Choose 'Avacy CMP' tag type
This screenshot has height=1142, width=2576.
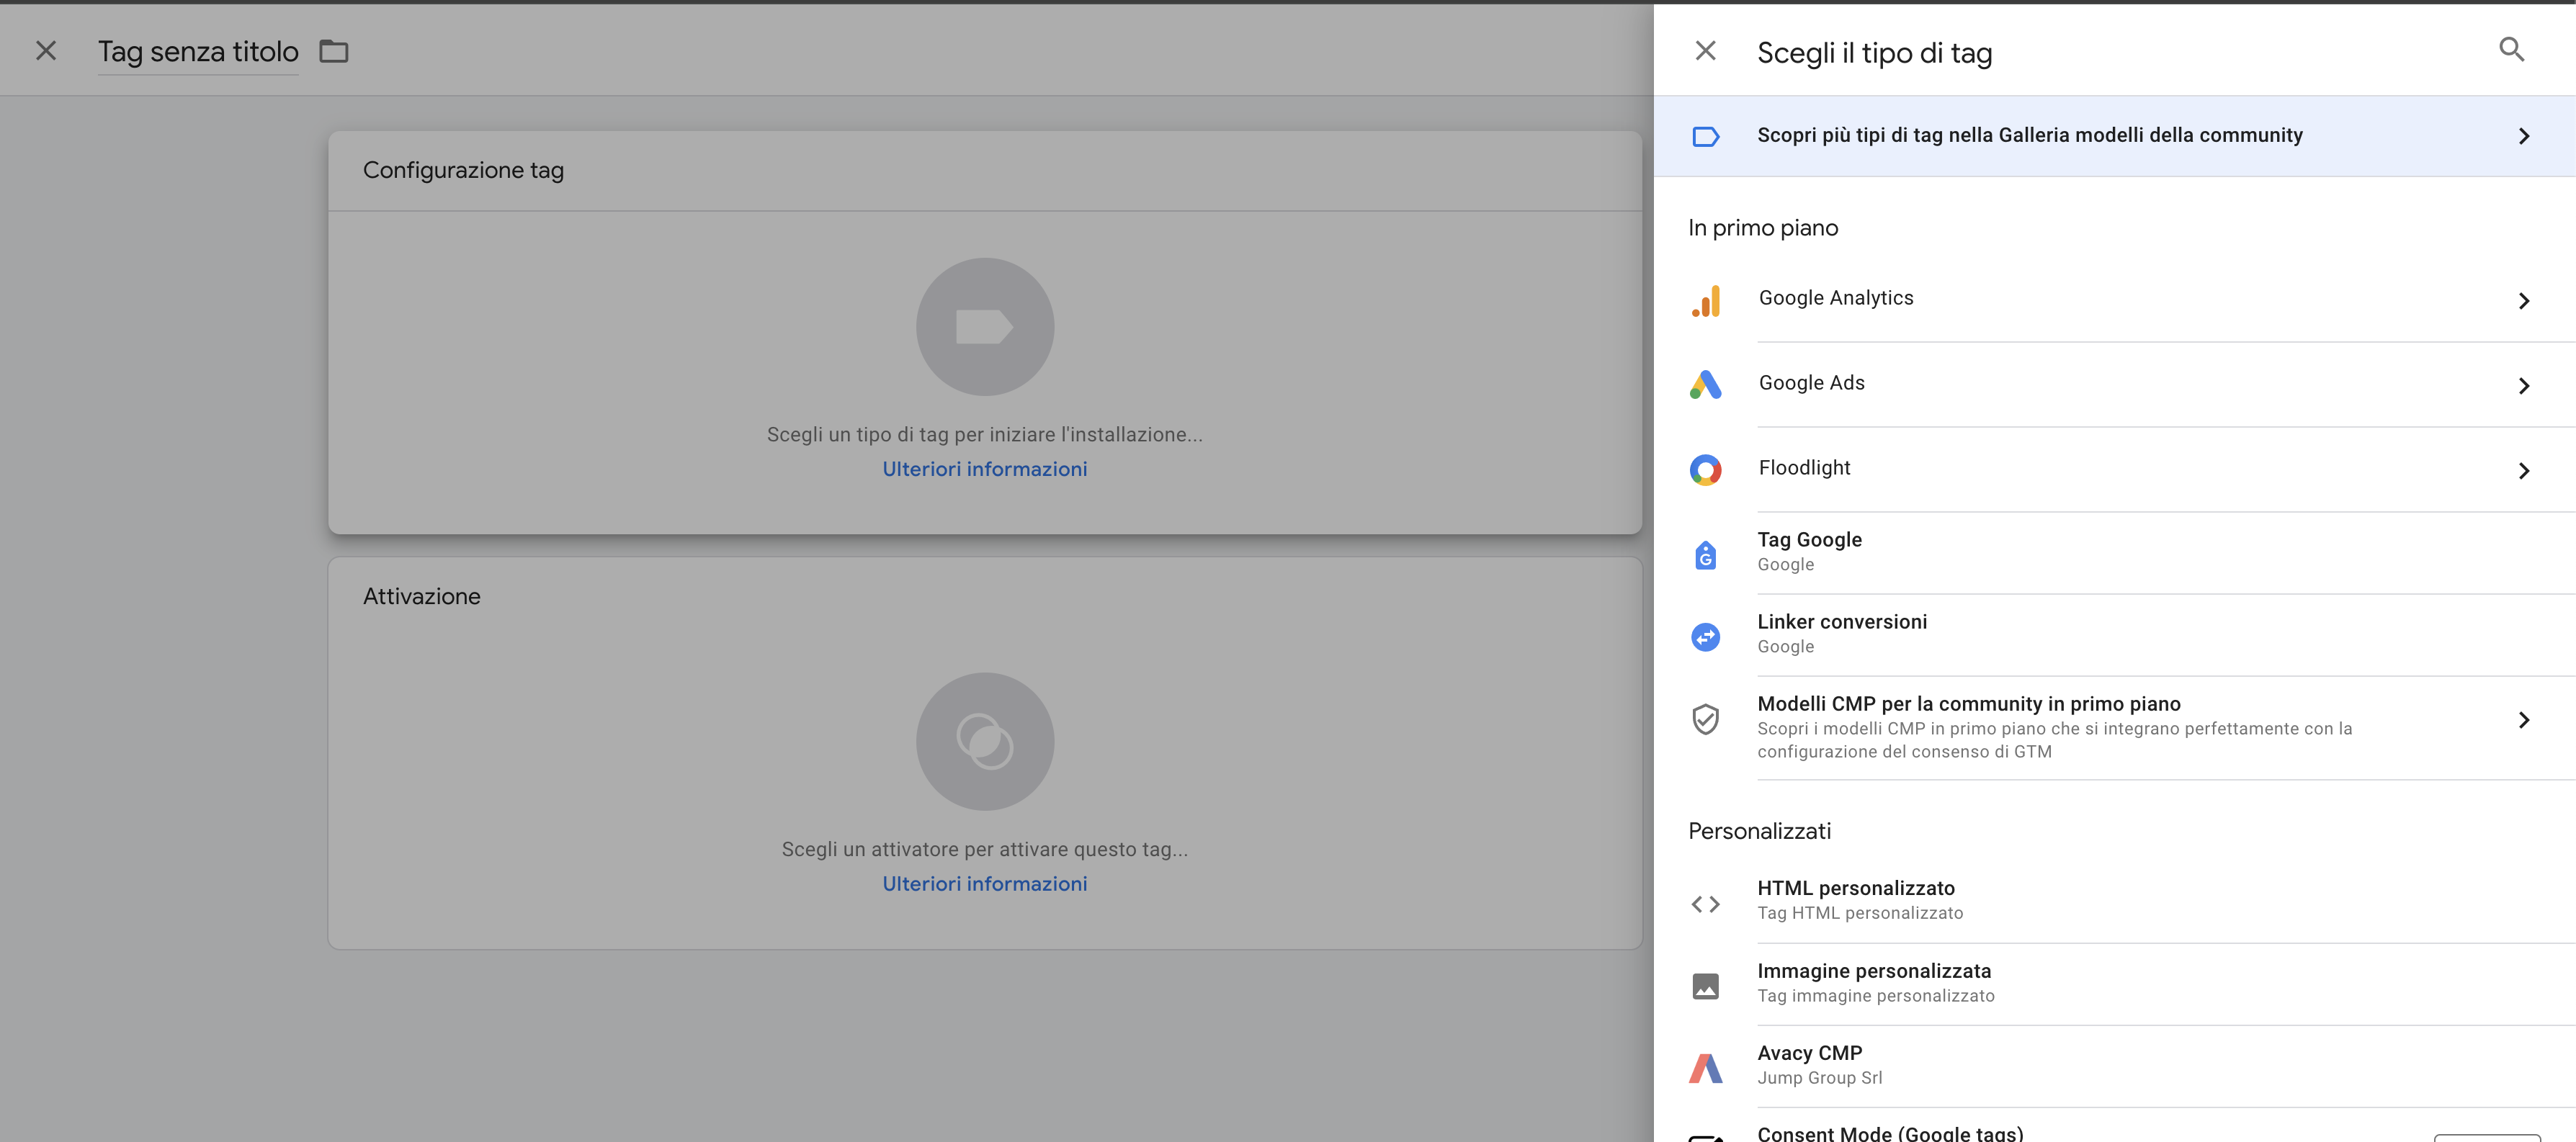[2114, 1066]
